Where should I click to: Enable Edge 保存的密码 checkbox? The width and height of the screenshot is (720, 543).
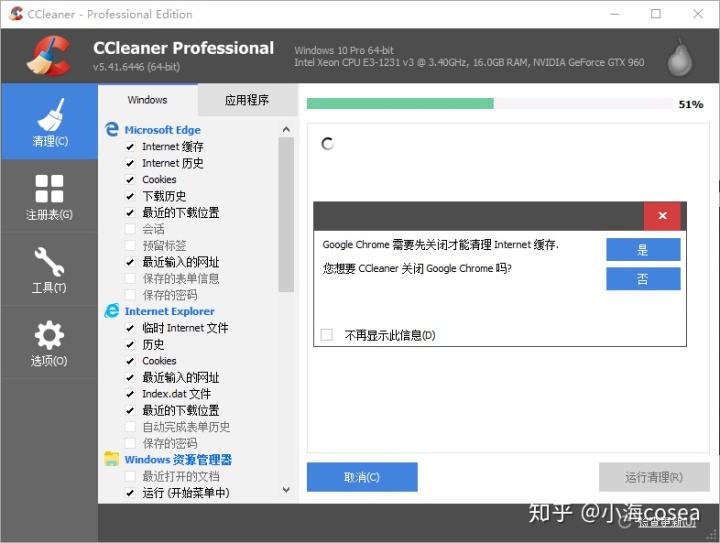click(130, 295)
